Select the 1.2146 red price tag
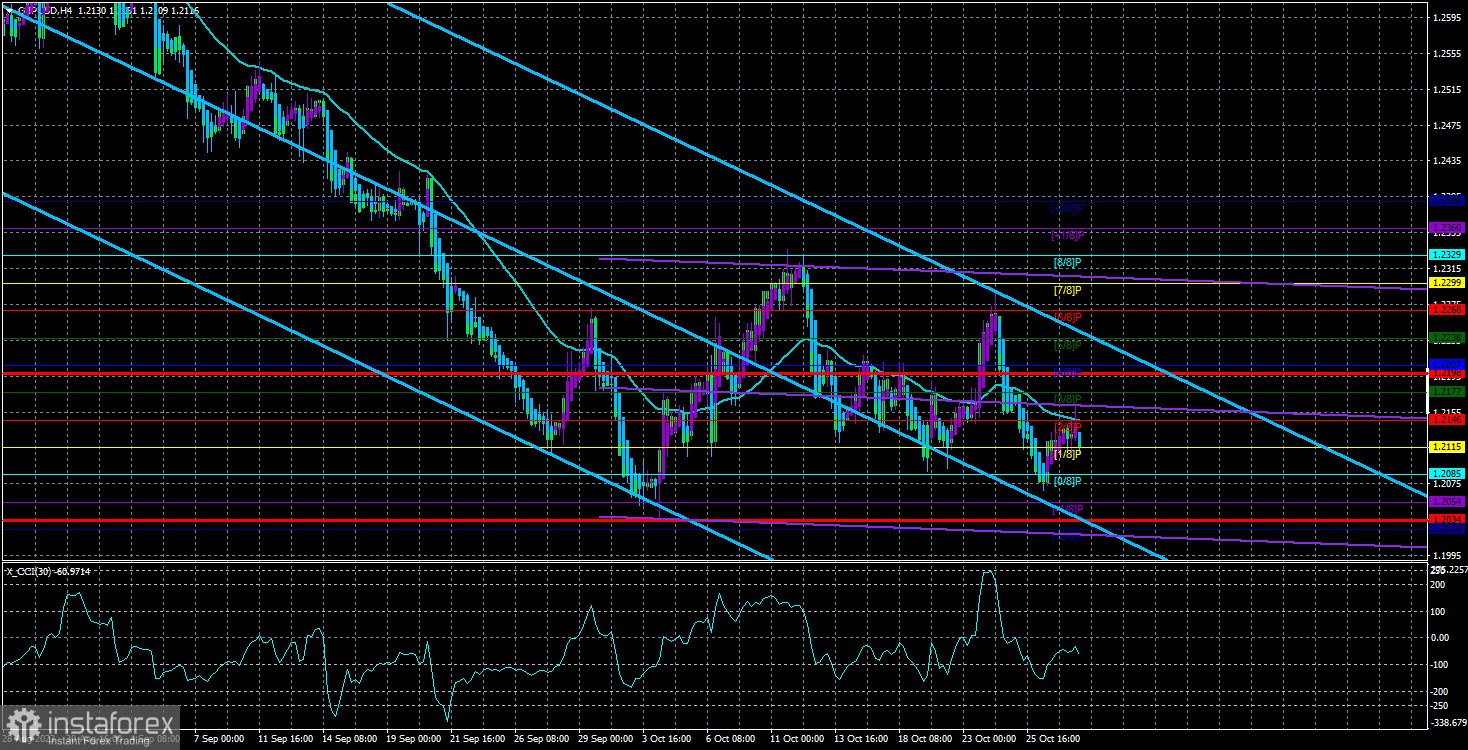Viewport: 1468px width, 750px height. [1447, 420]
